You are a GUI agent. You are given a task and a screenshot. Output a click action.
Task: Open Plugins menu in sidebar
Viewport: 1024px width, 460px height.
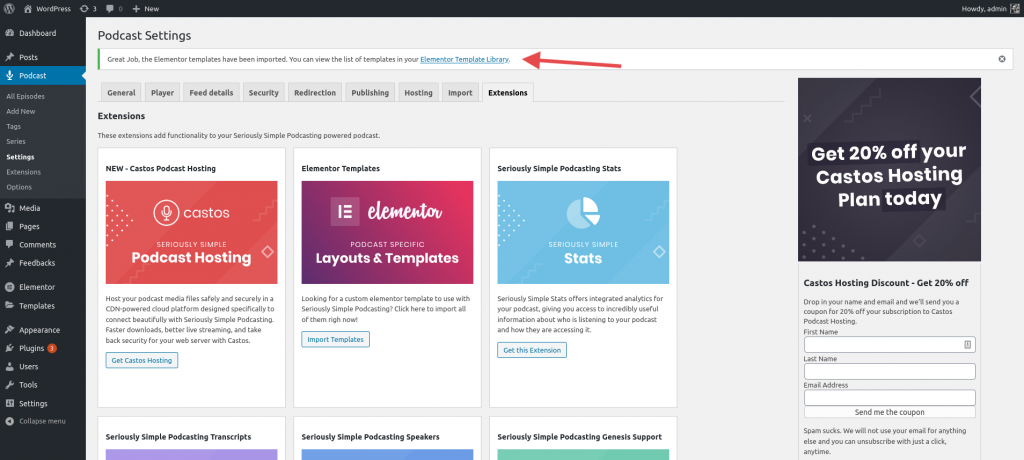[32, 348]
